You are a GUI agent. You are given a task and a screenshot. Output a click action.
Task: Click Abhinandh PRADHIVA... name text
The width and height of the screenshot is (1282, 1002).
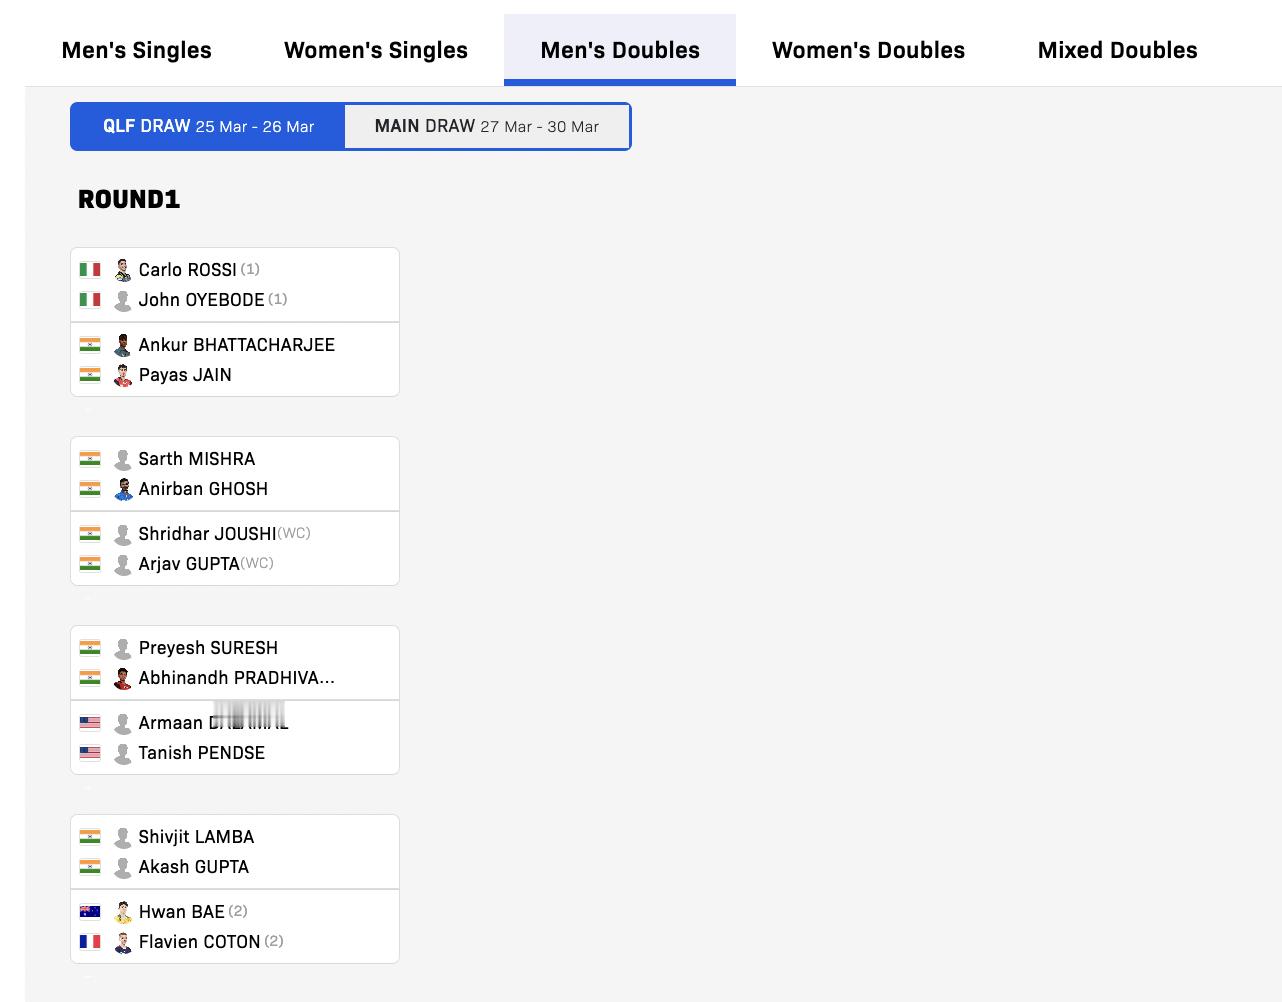click(x=236, y=678)
